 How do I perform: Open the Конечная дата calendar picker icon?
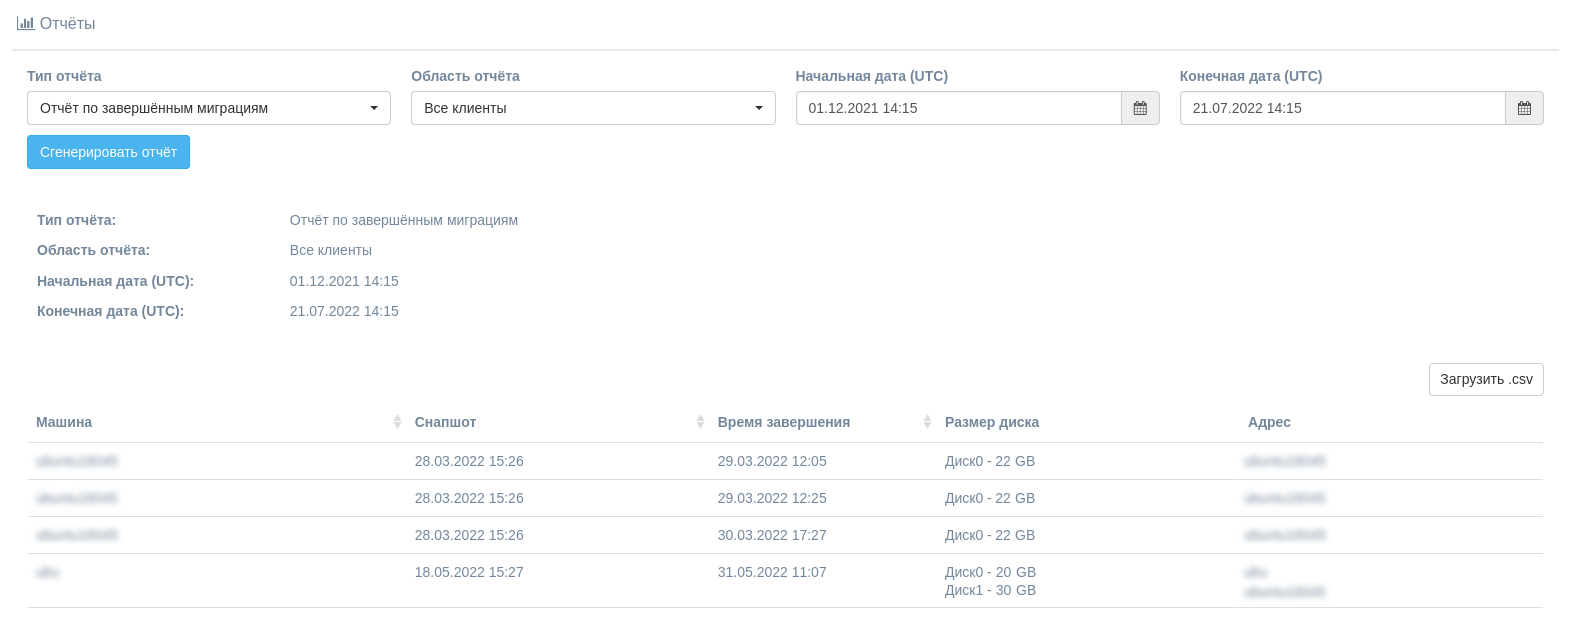(x=1524, y=108)
